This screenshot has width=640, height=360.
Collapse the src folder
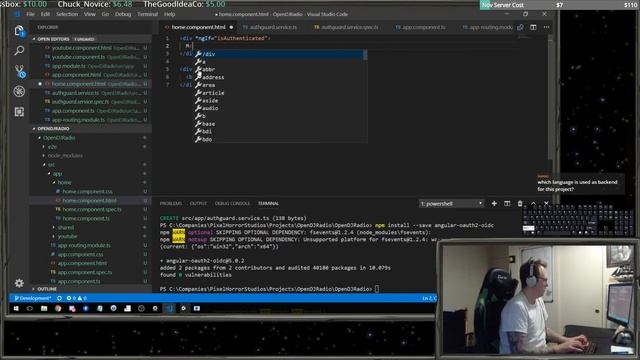click(x=51, y=164)
